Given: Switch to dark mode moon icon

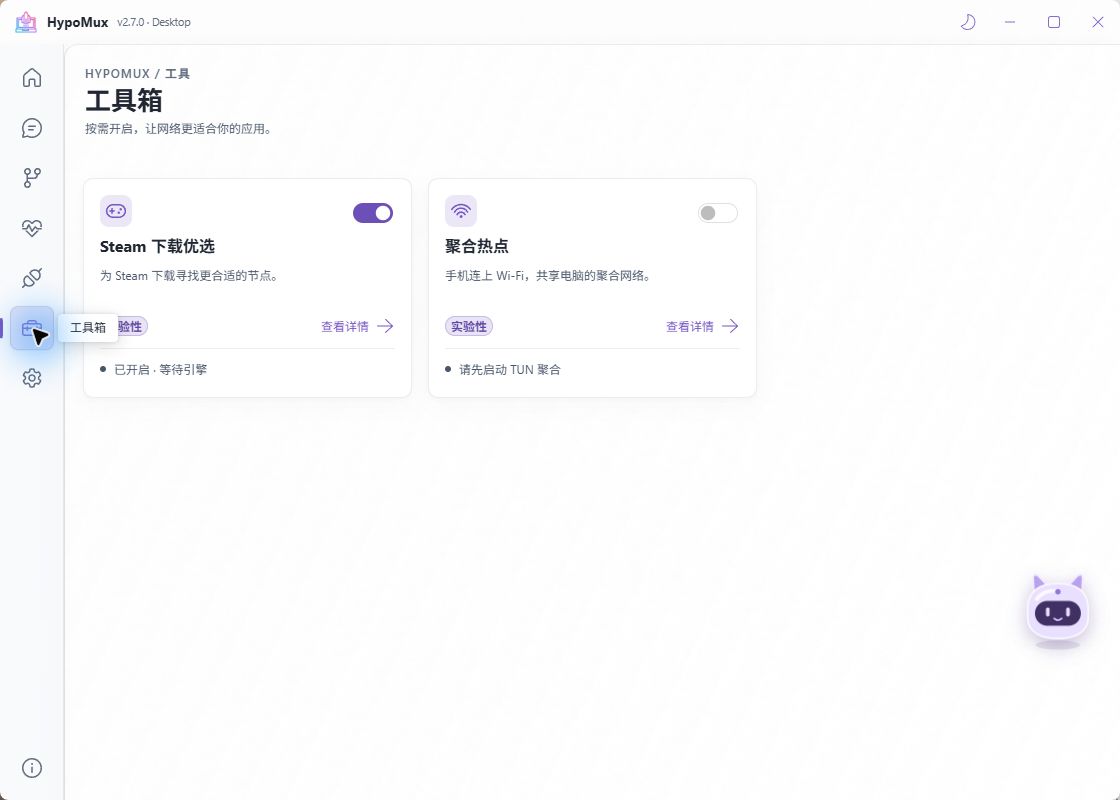Looking at the screenshot, I should 968,22.
